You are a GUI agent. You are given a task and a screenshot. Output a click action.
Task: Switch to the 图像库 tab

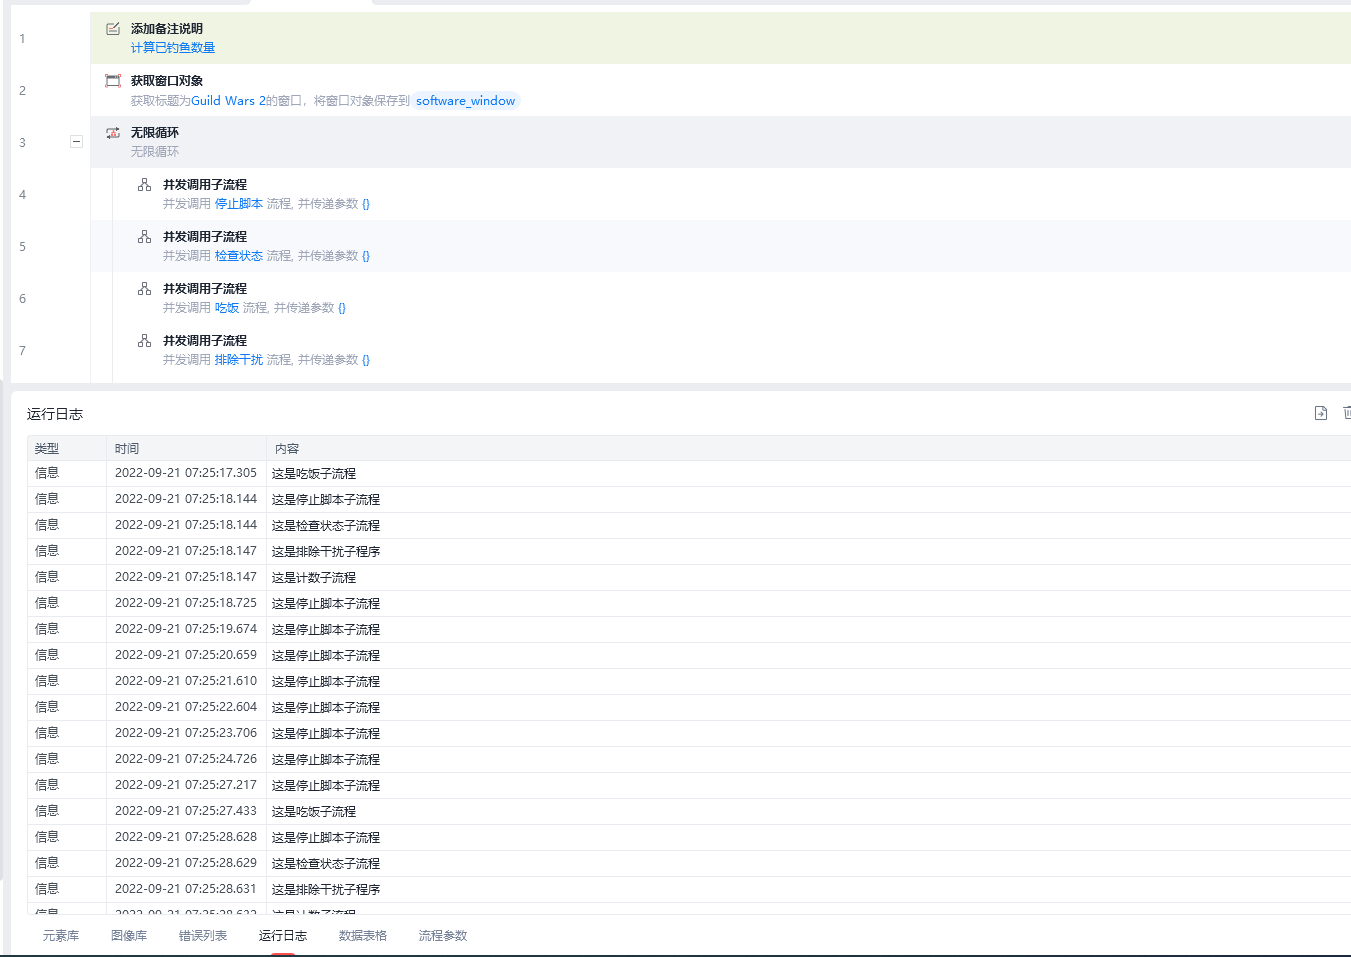click(129, 936)
